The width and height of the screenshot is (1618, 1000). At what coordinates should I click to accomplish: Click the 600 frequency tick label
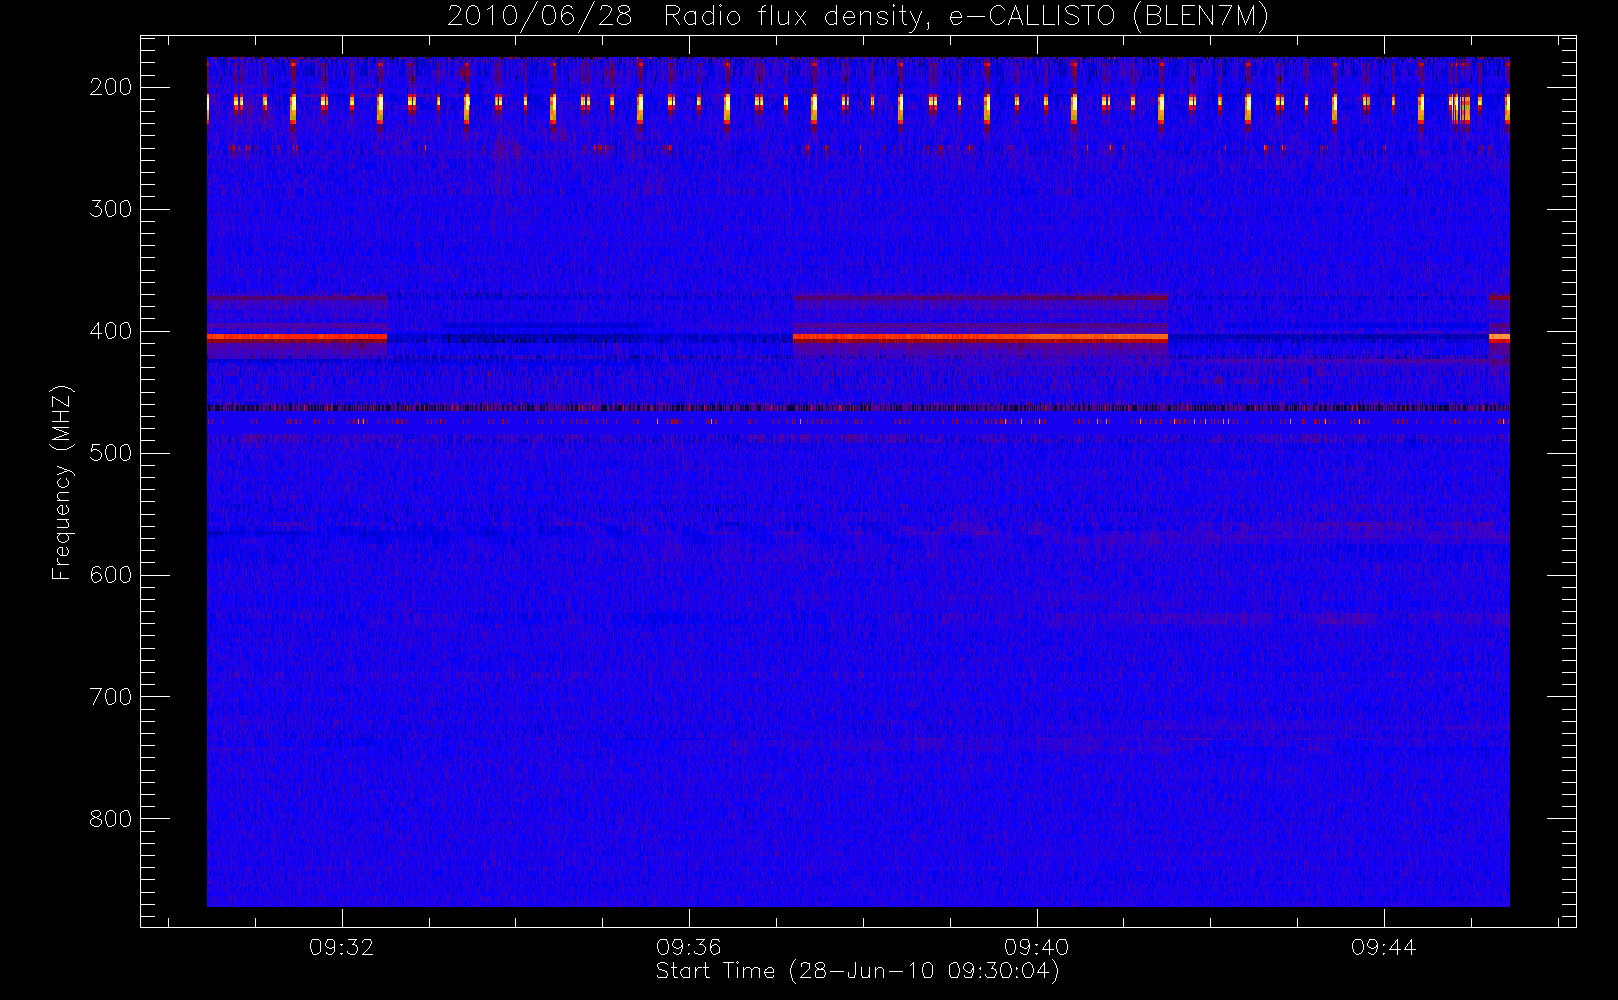tap(111, 575)
